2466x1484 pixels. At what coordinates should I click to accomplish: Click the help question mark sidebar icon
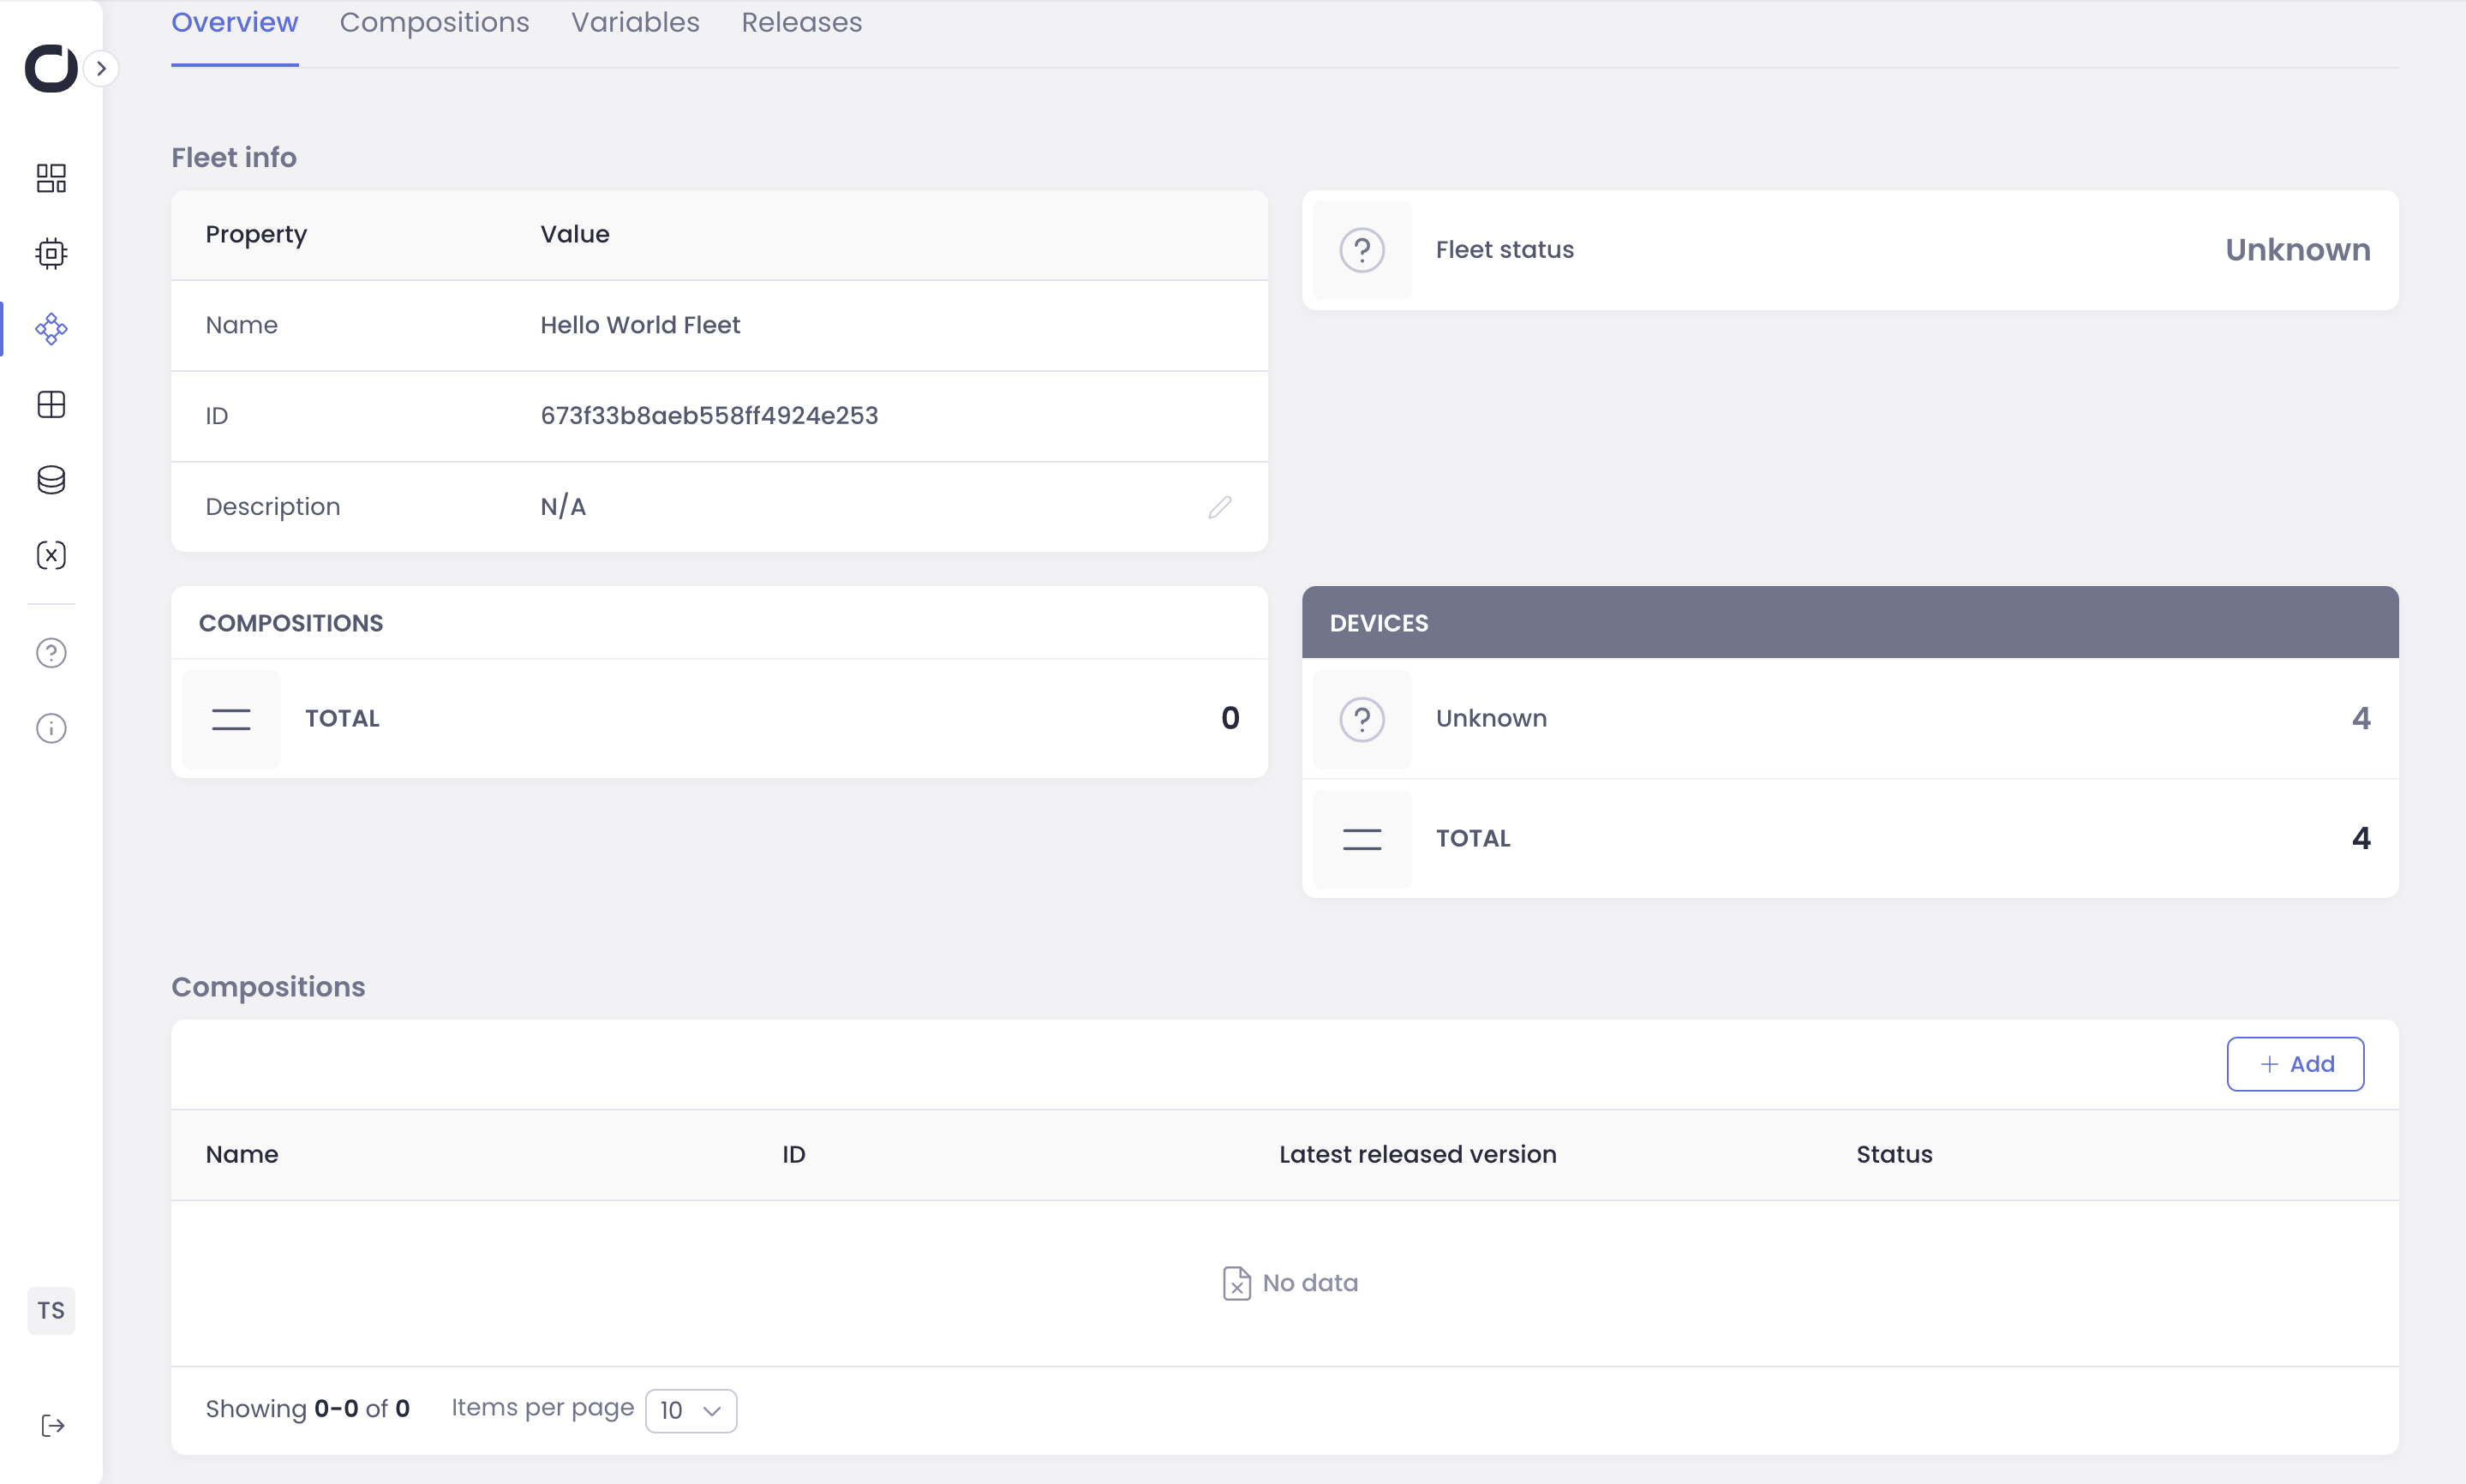tap(51, 653)
